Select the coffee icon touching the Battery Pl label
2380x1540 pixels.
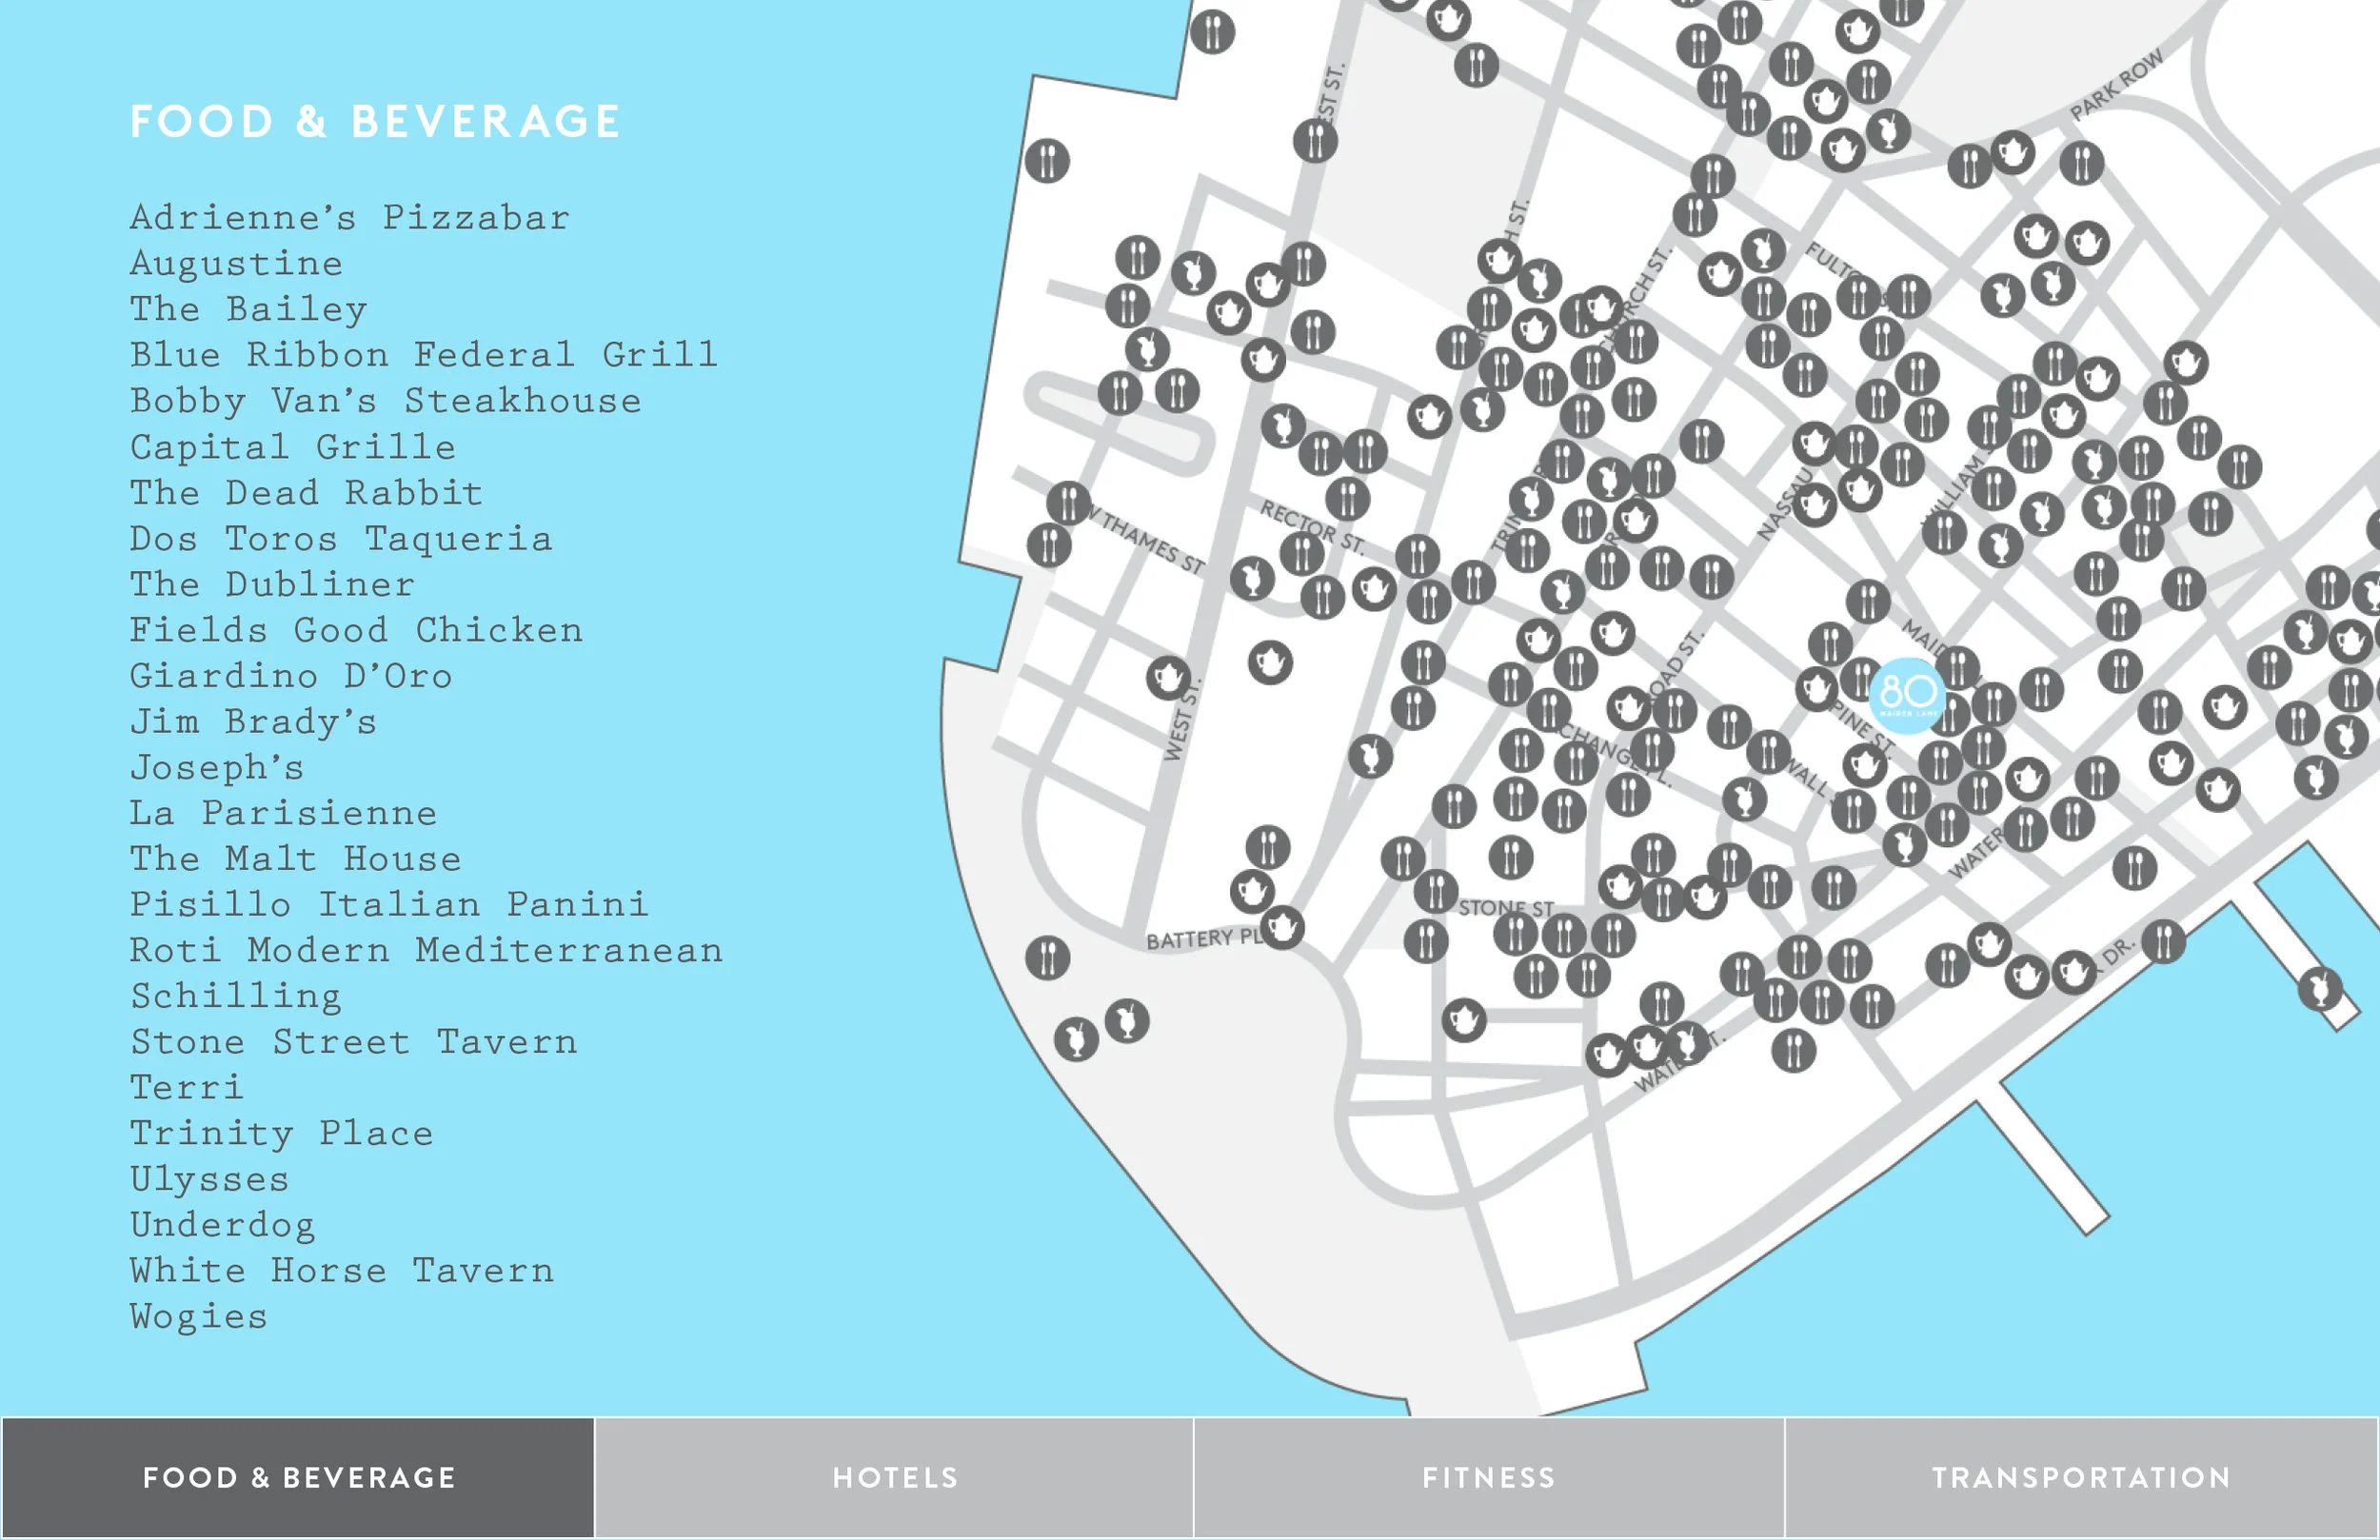[1282, 927]
